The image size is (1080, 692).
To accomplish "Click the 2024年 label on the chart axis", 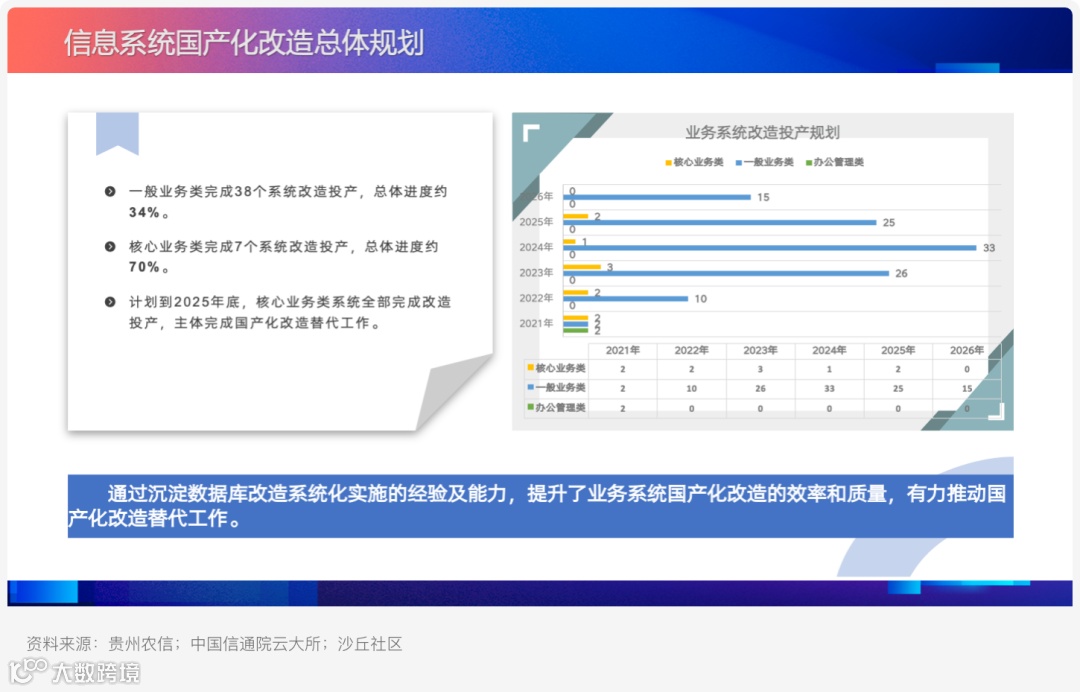I will coord(536,247).
